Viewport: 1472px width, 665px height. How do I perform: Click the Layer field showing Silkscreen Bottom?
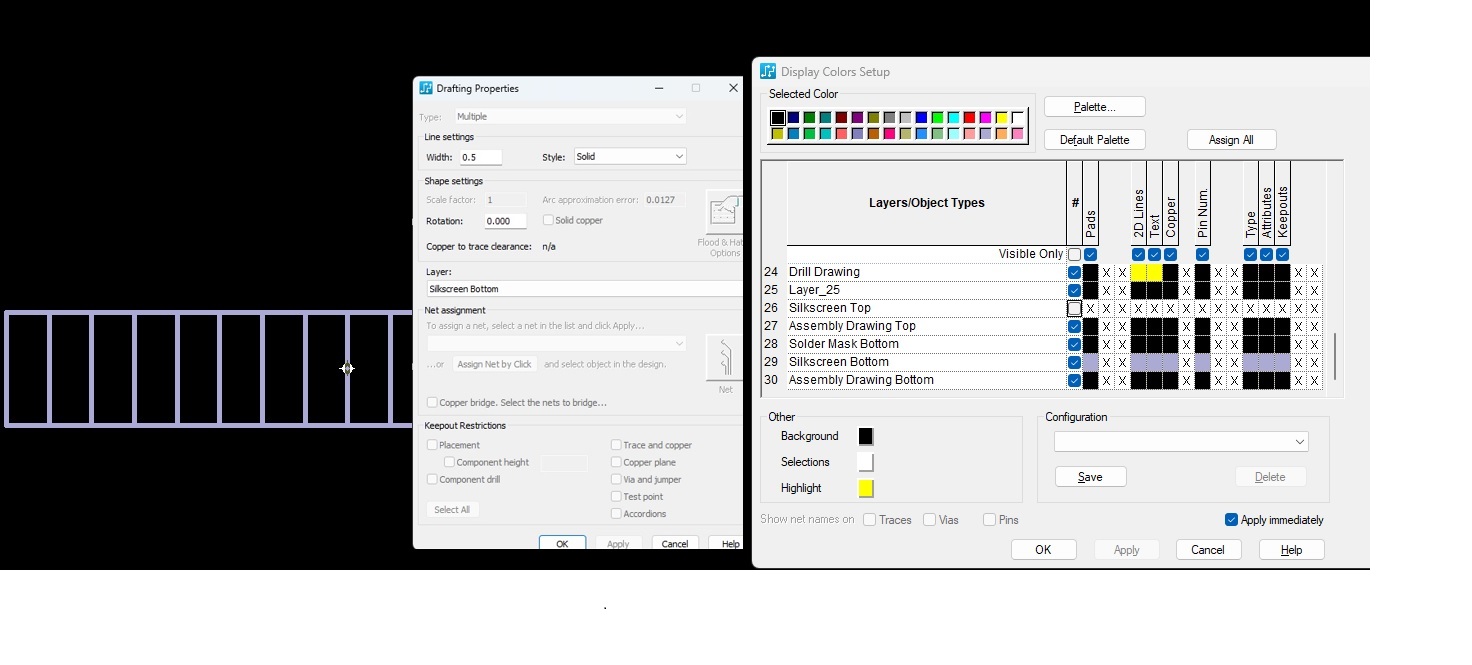[x=584, y=289]
